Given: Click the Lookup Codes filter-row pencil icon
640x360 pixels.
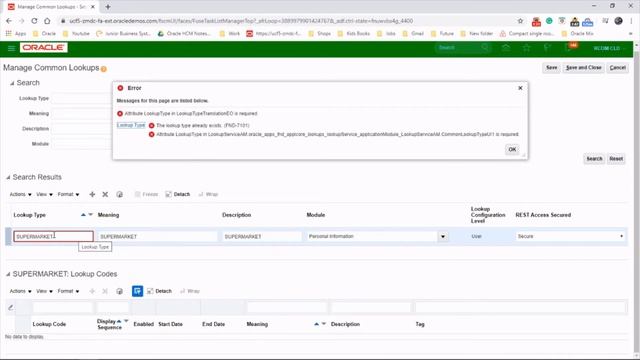Looking at the screenshot, I should [x=11, y=308].
